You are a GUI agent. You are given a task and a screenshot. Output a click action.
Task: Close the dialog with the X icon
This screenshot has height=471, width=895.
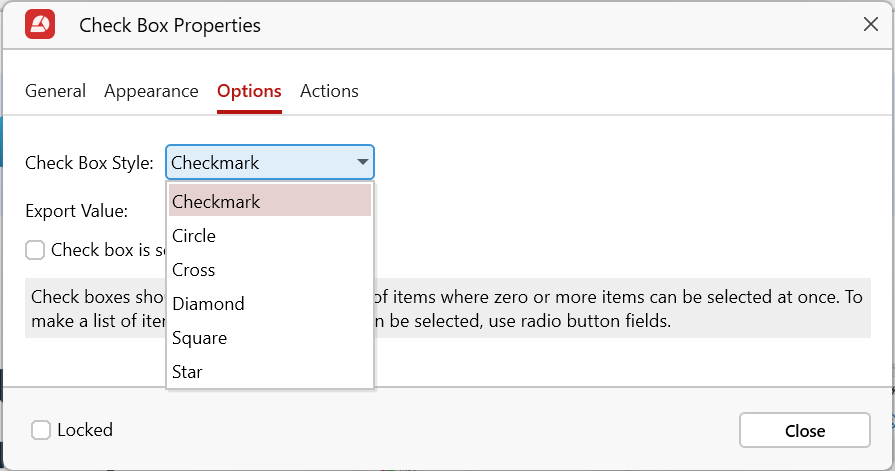[871, 25]
